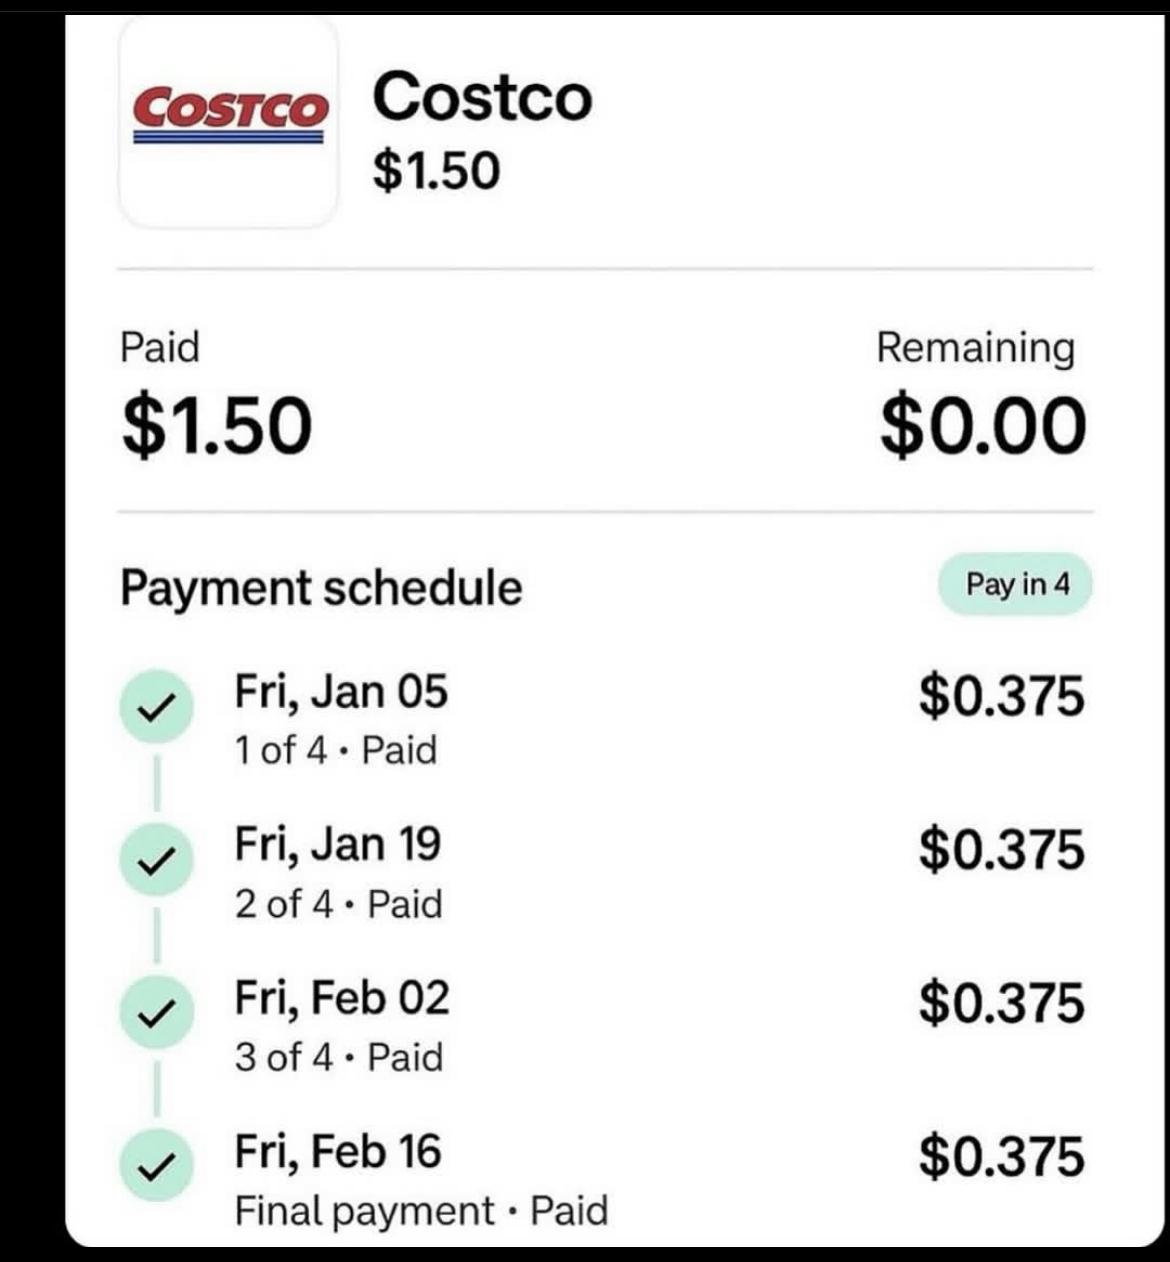Click the Feb 02 payment checkmark icon
The width and height of the screenshot is (1170, 1262).
[154, 1014]
